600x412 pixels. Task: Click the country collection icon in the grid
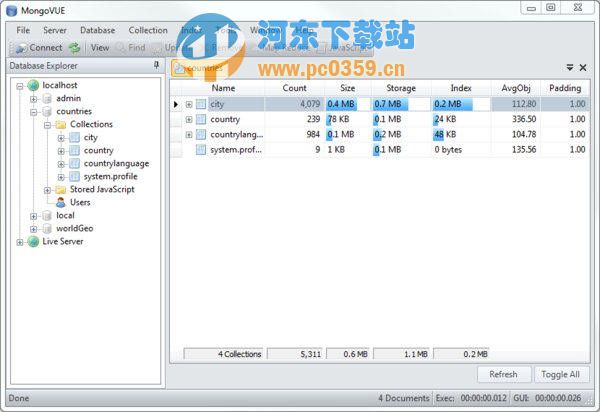(x=201, y=119)
